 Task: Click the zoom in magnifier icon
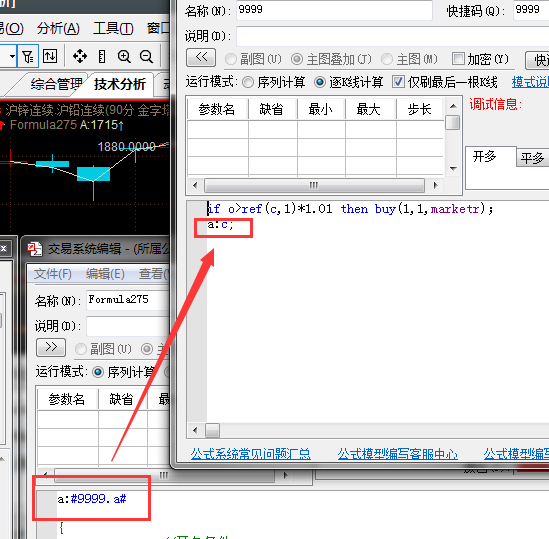(x=124, y=56)
